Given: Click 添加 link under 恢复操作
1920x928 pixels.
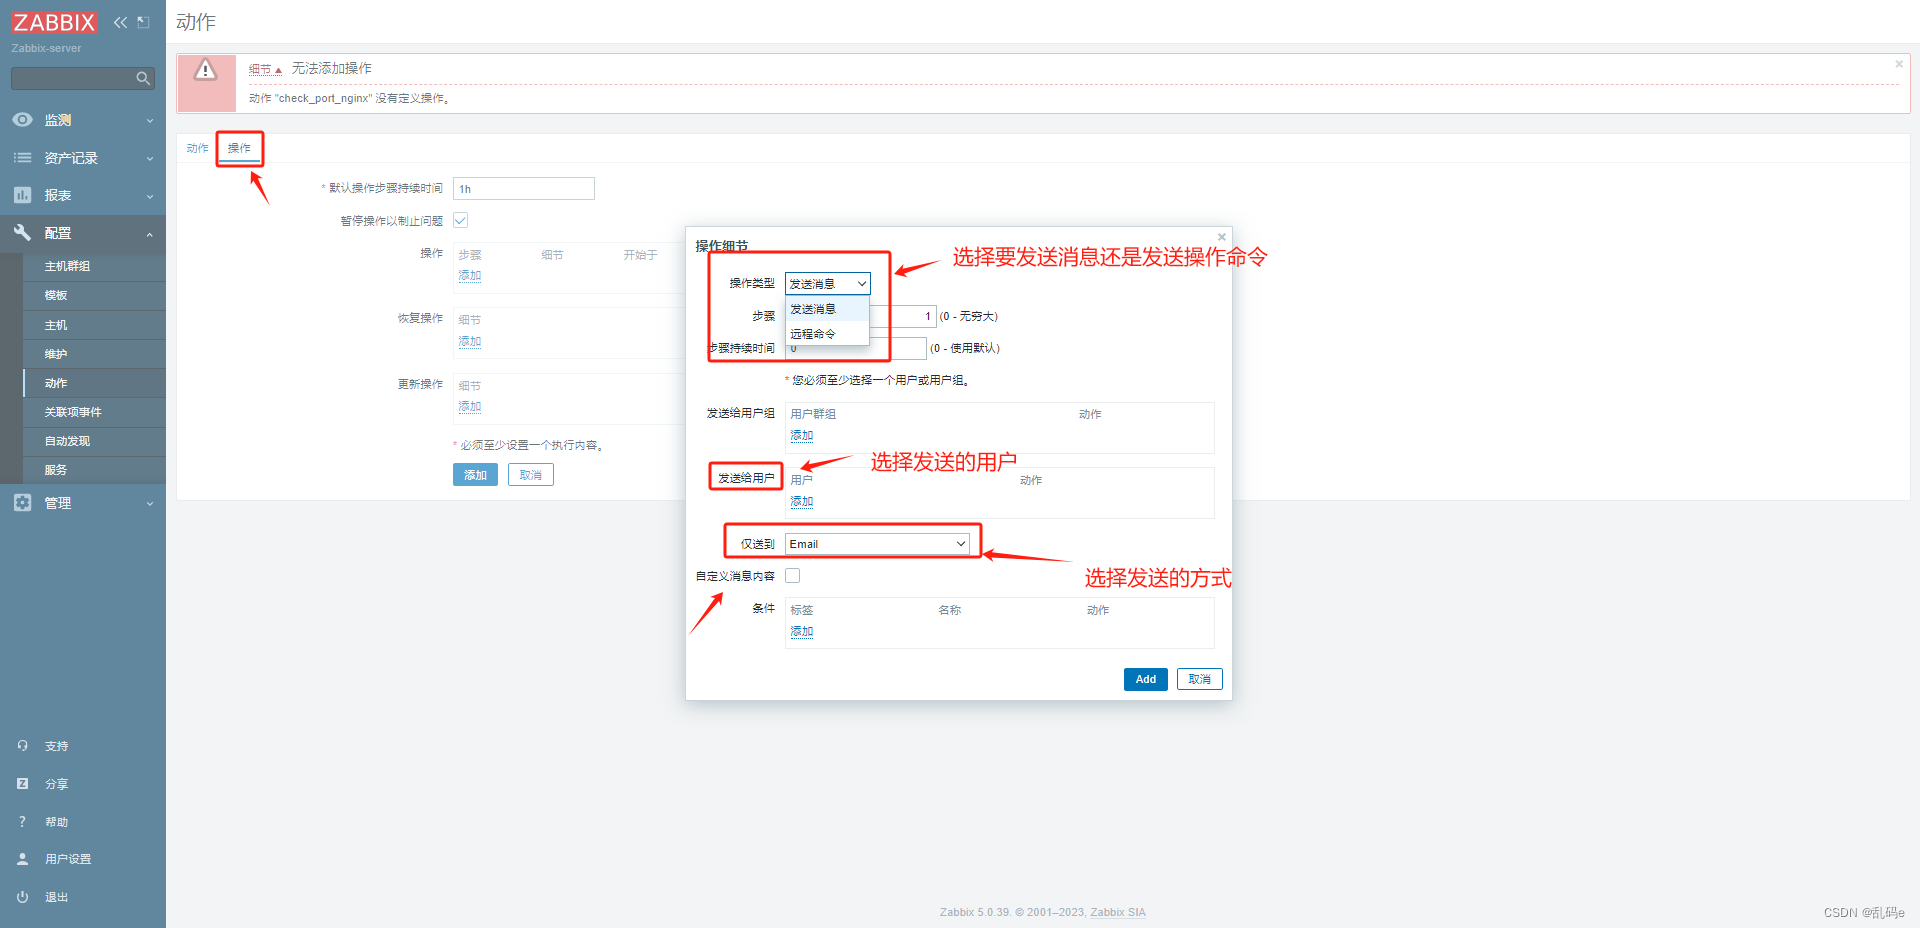Looking at the screenshot, I should tap(470, 341).
